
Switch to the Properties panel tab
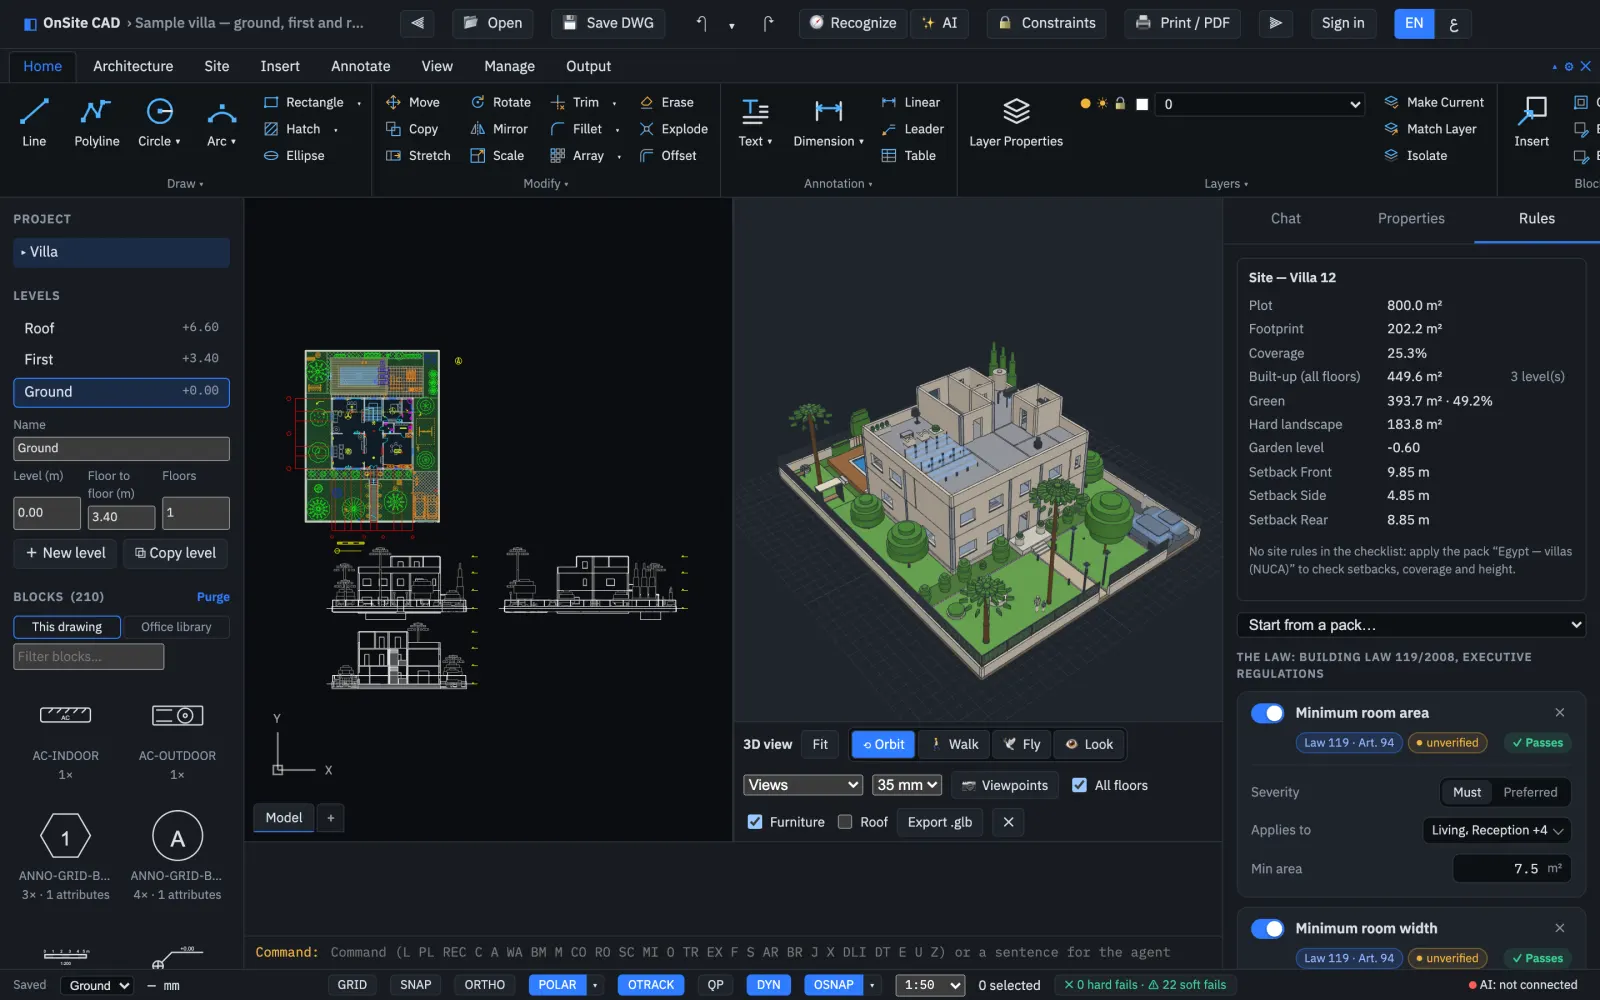coord(1411,219)
